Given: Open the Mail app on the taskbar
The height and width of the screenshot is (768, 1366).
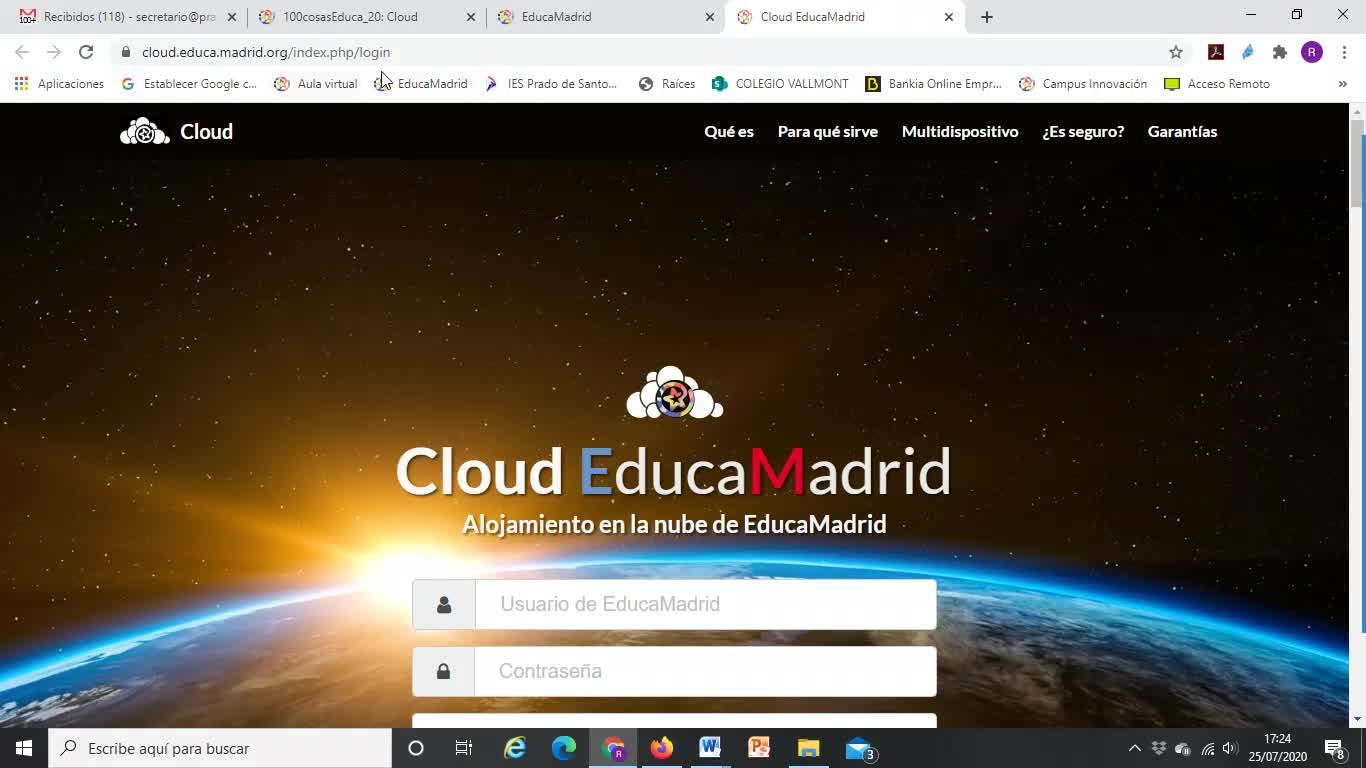Looking at the screenshot, I should point(859,748).
